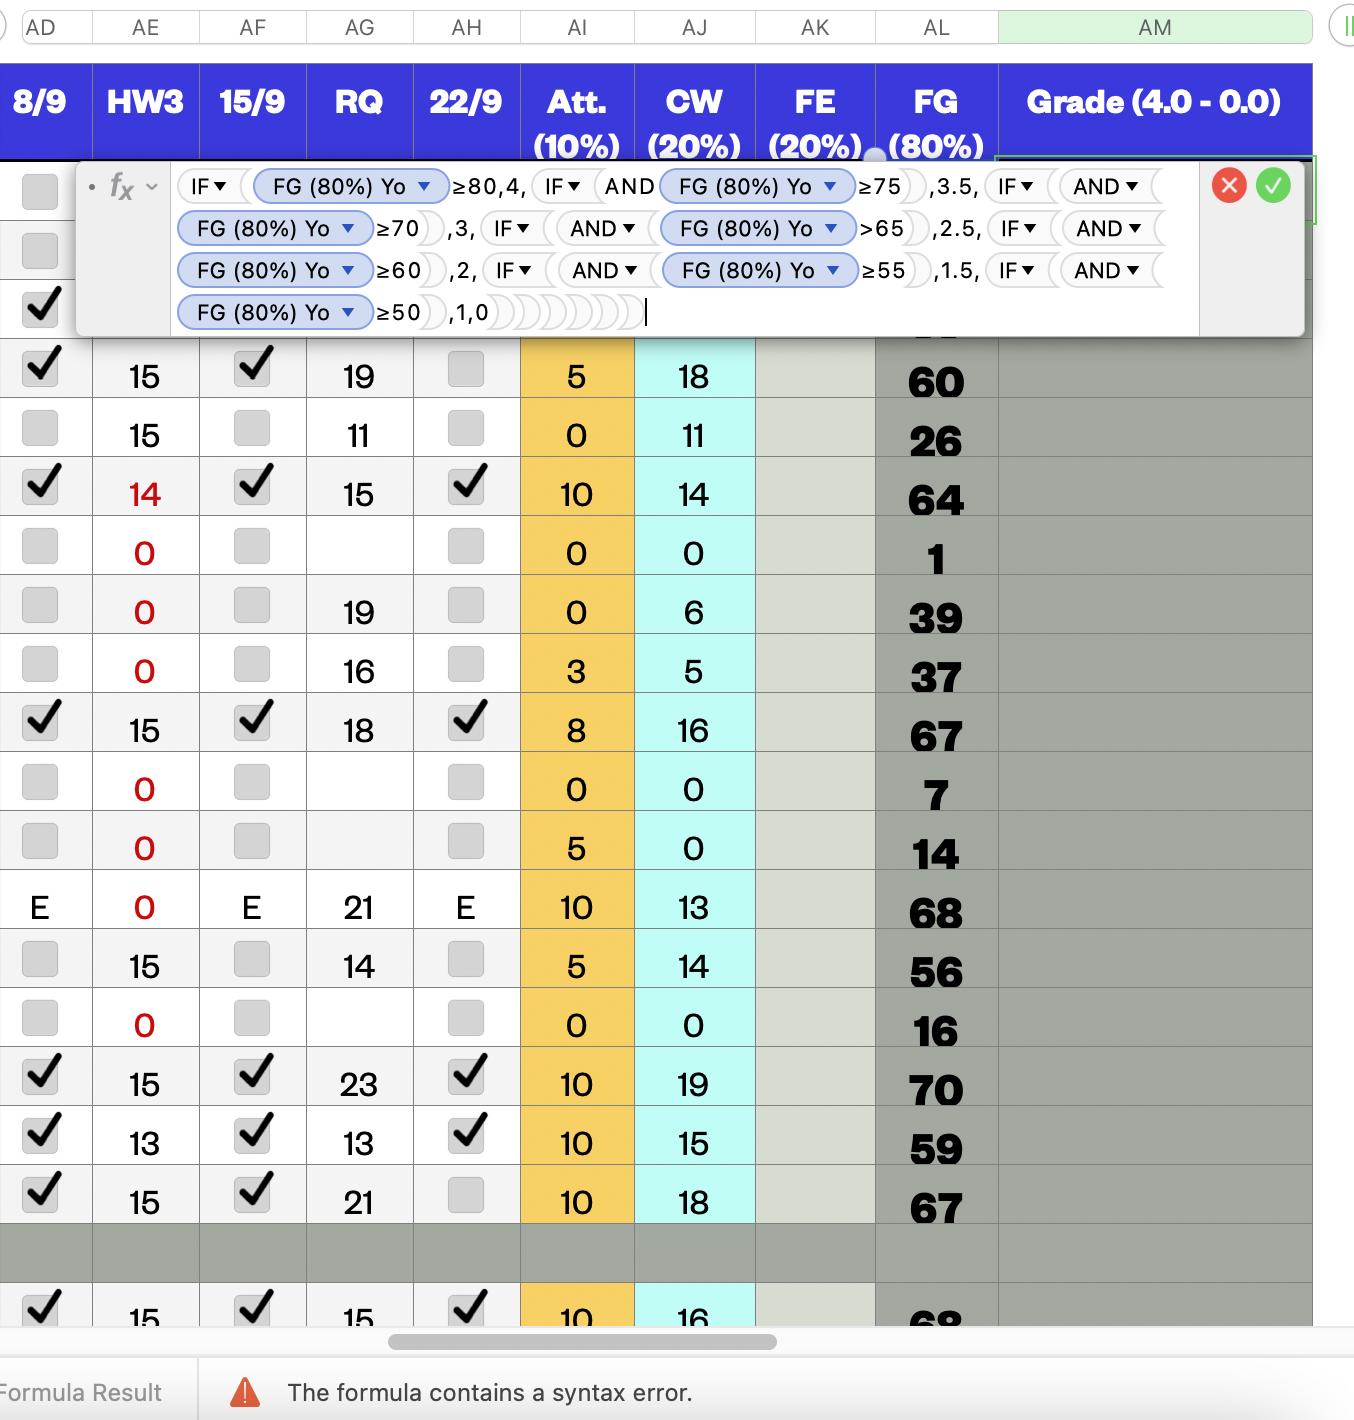1354x1420 pixels.
Task: Accept the formula with green checkmark
Action: [1273, 185]
